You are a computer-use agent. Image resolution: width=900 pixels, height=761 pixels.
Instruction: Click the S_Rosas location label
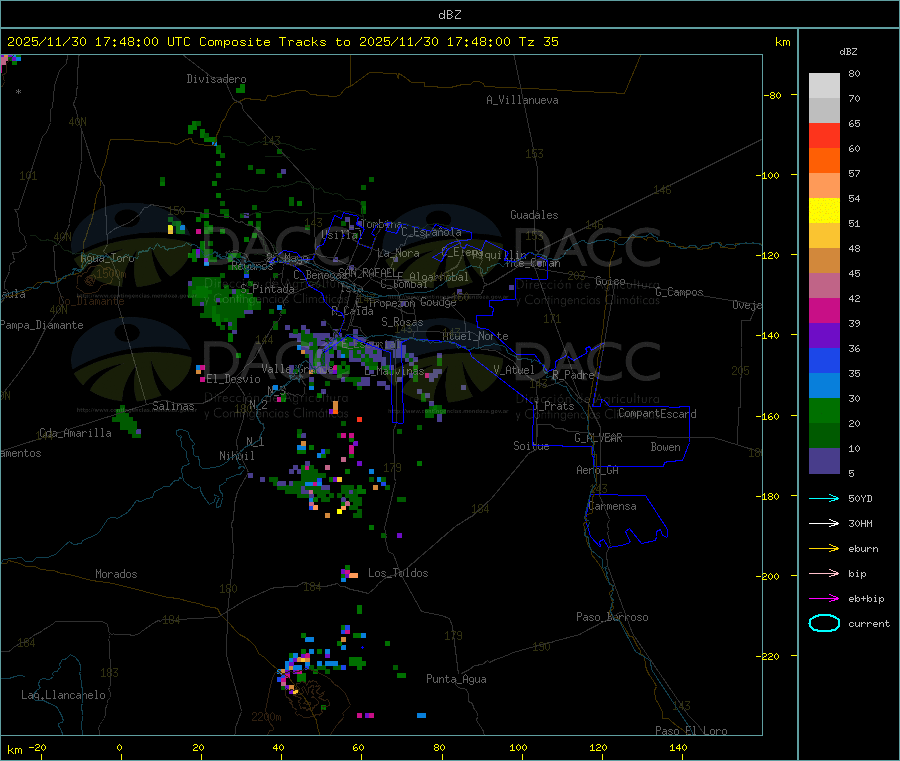[x=402, y=322]
